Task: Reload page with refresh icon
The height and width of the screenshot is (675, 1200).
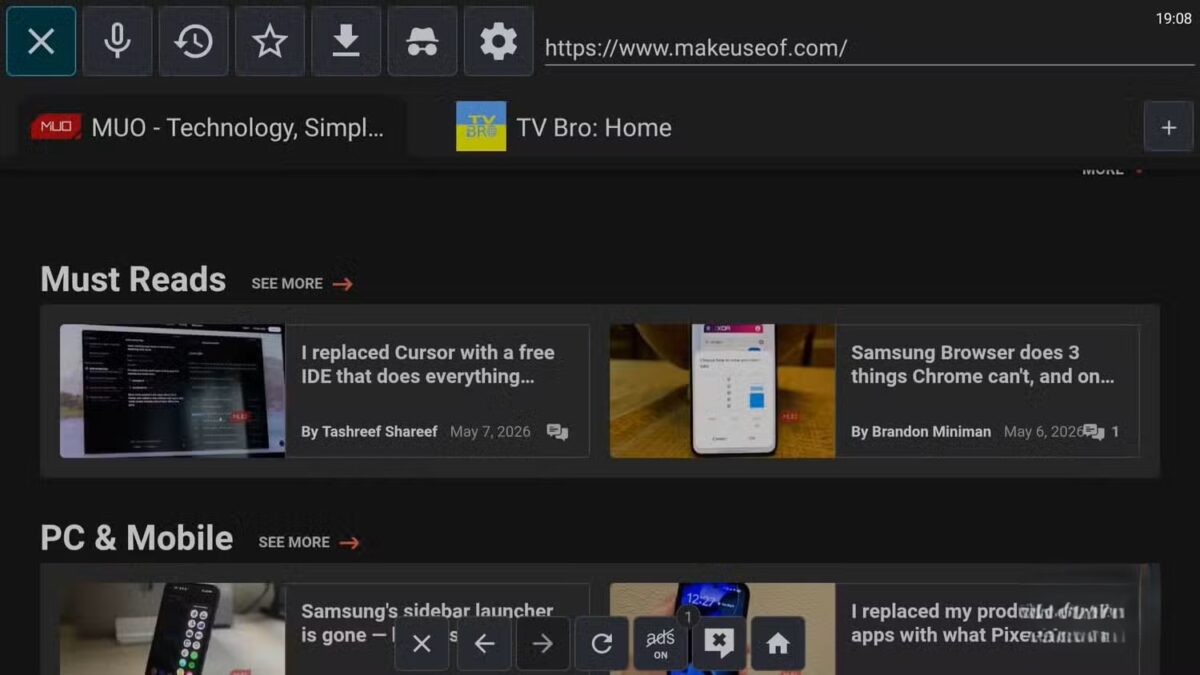Action: tap(602, 644)
